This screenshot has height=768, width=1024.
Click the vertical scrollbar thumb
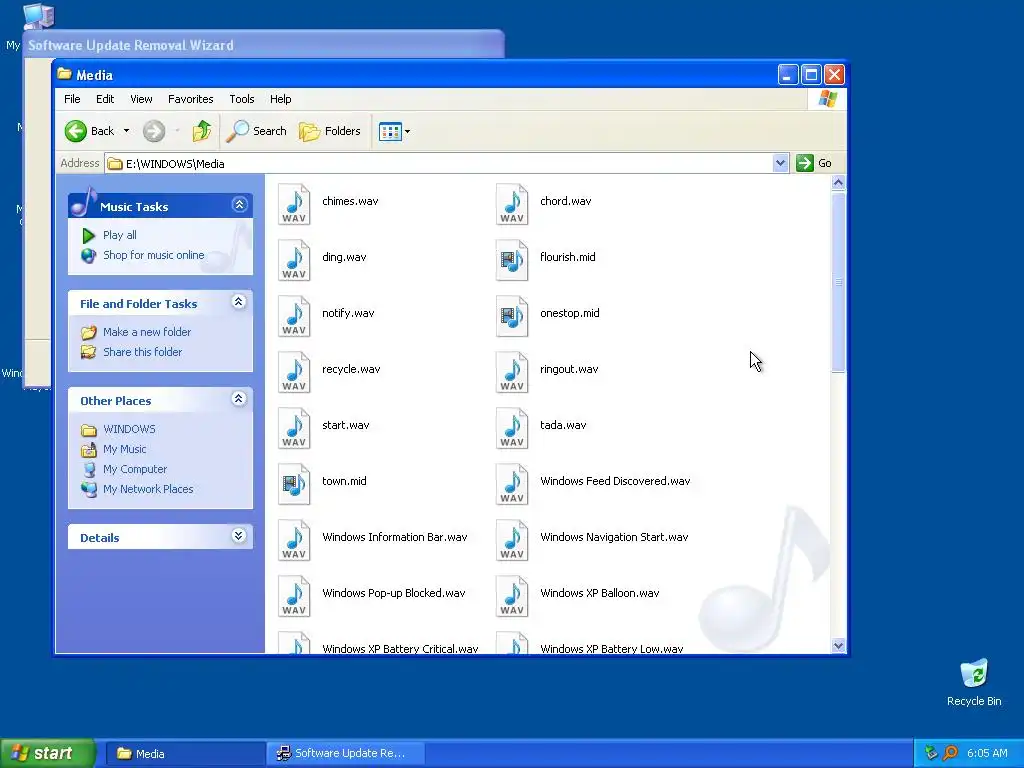click(839, 282)
